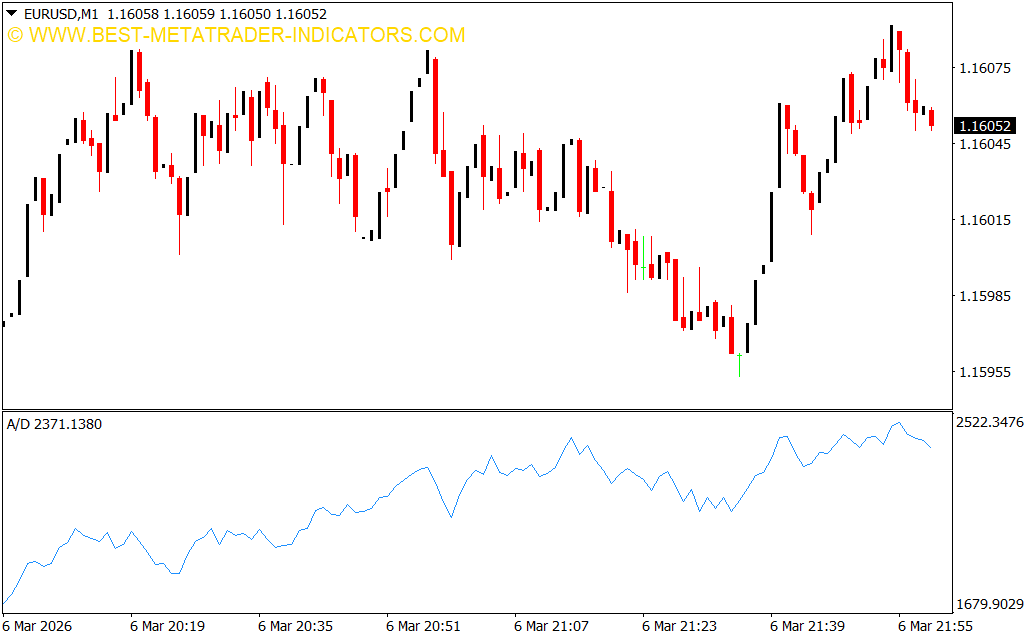Click the 6 Mar 20:51 time marker
1024x640 pixels.
point(423,626)
